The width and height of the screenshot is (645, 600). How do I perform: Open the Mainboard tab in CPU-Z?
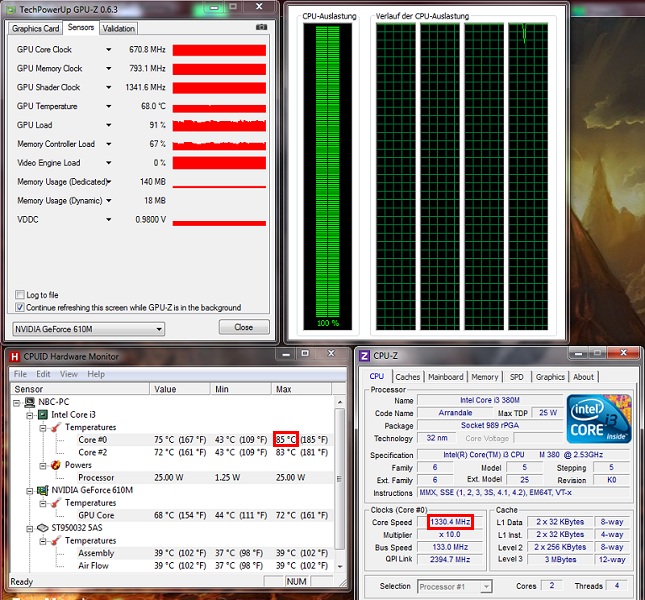[445, 377]
